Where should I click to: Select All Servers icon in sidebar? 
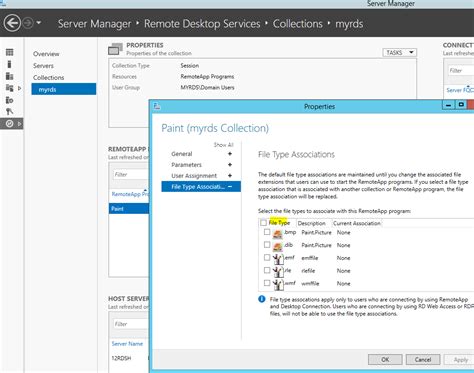(10, 76)
